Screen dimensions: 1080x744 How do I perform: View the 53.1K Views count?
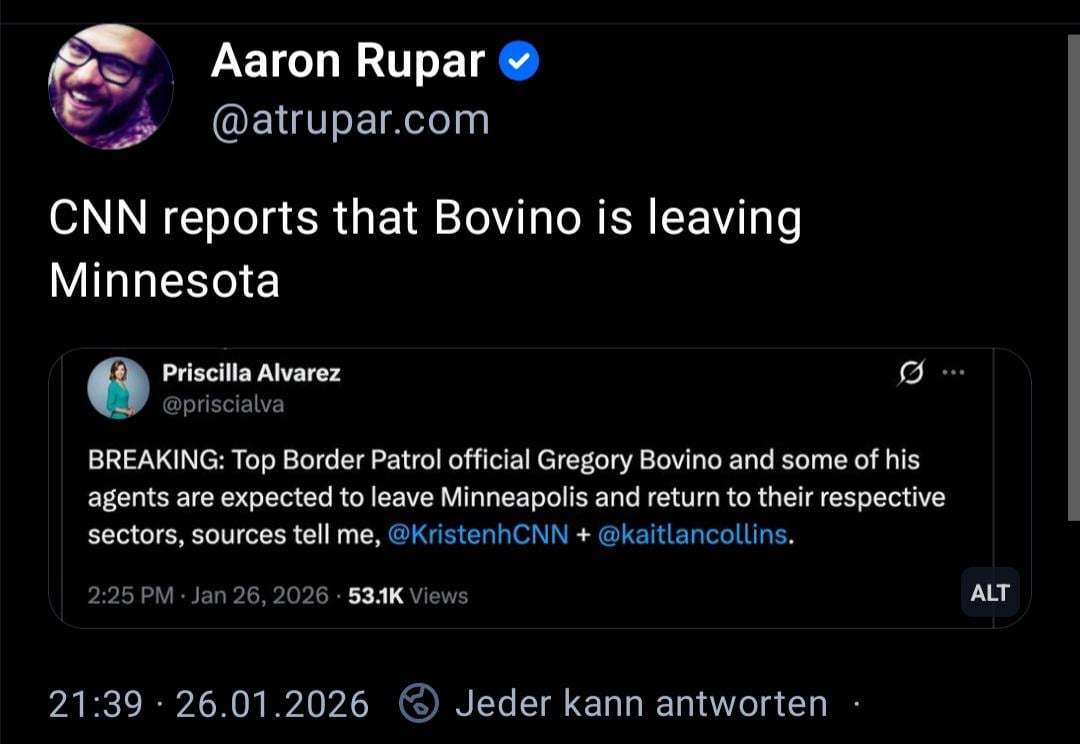point(407,595)
